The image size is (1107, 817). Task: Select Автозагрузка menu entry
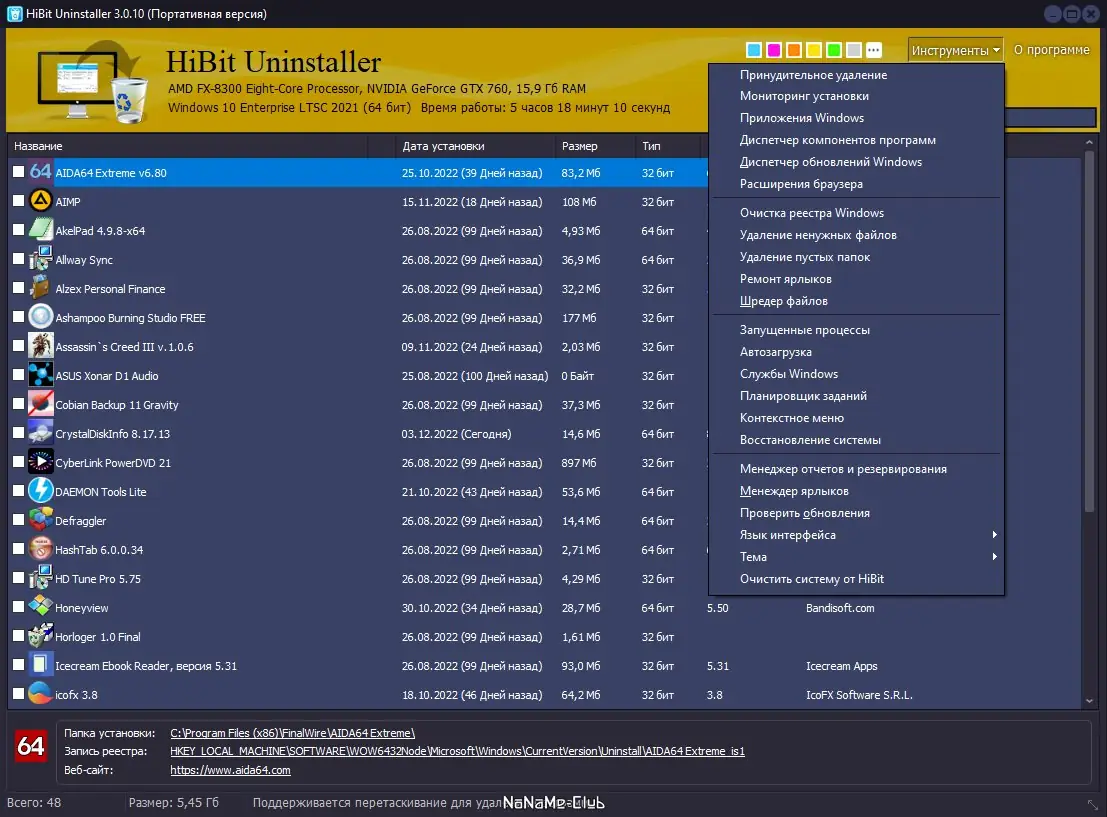pos(857,352)
